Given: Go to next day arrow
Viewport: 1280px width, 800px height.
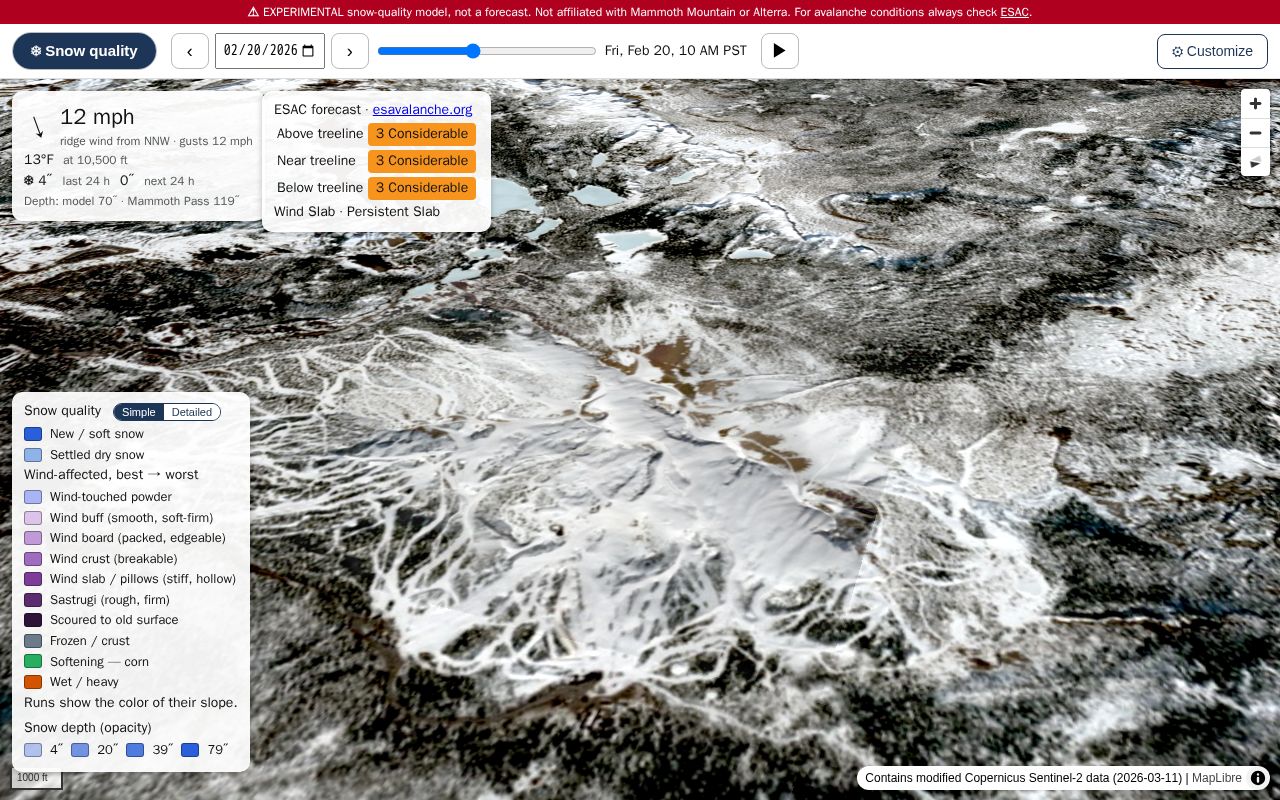Looking at the screenshot, I should (350, 51).
